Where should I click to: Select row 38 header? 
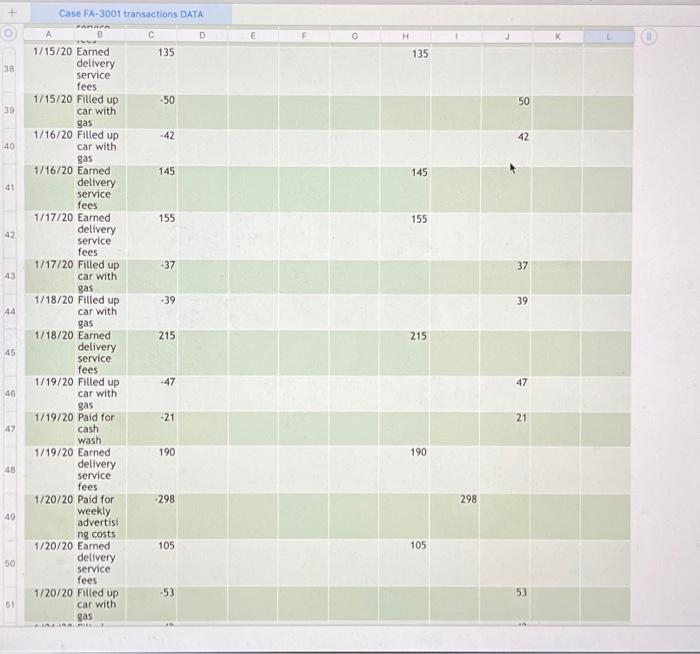[x=9, y=69]
